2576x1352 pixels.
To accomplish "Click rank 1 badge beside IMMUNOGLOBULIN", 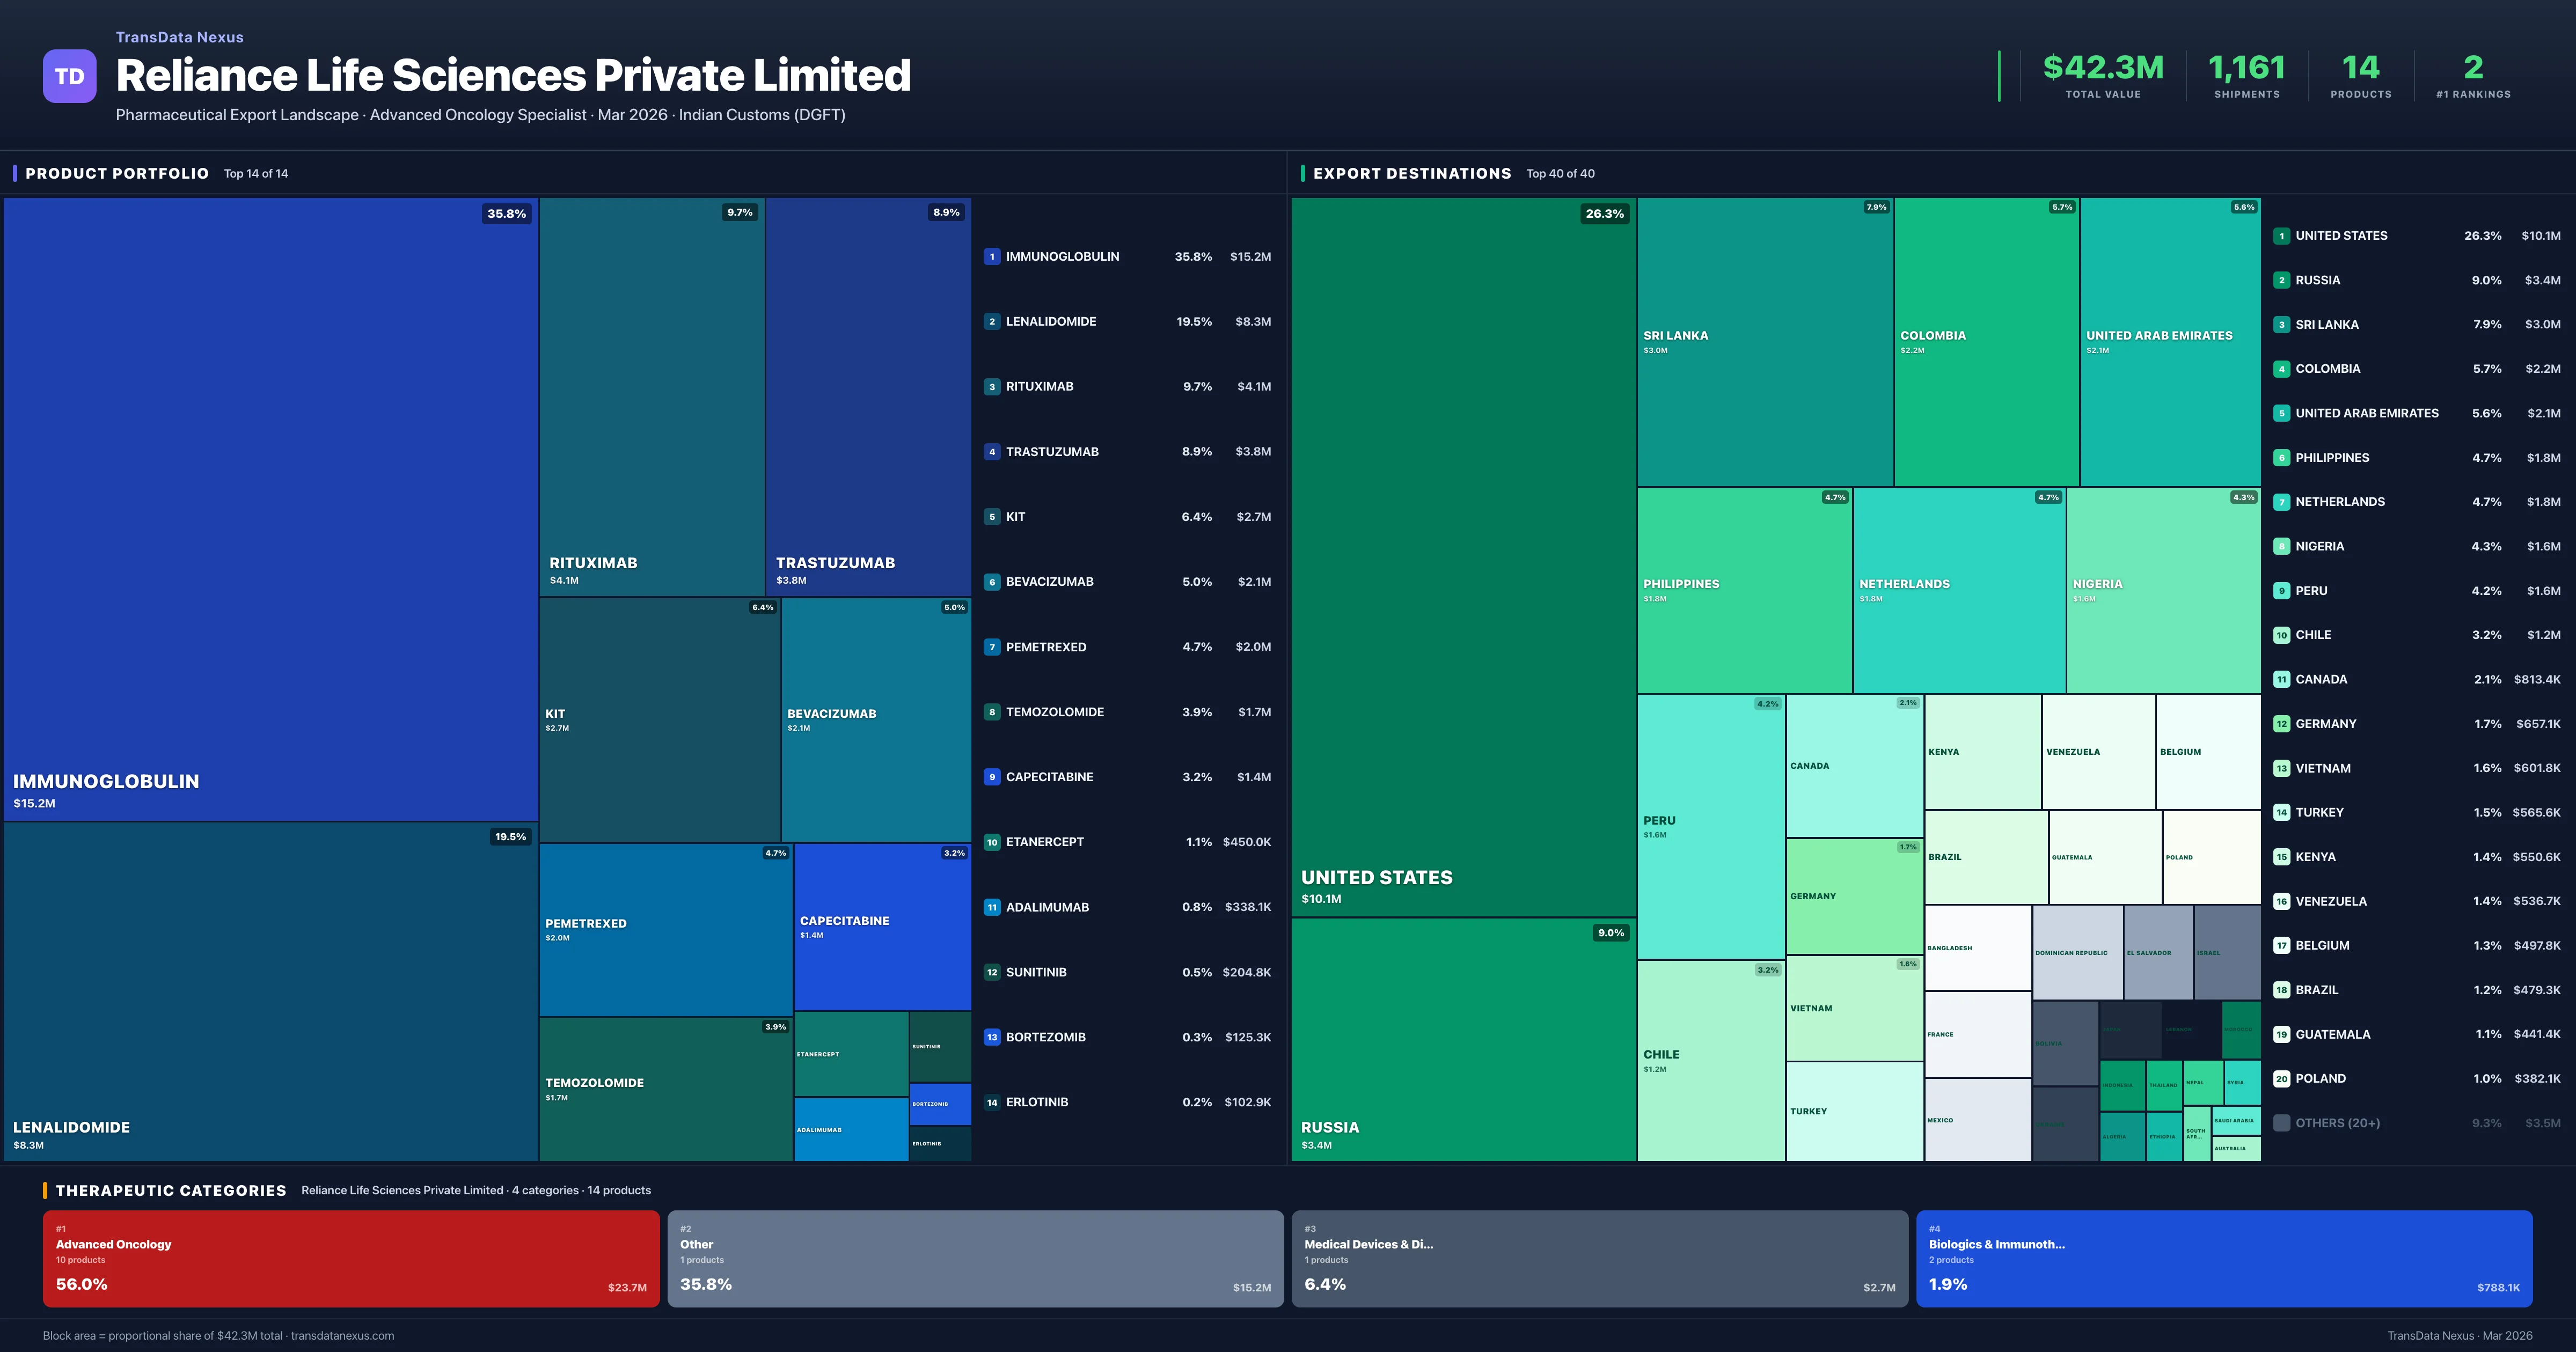I will pyautogui.click(x=991, y=257).
